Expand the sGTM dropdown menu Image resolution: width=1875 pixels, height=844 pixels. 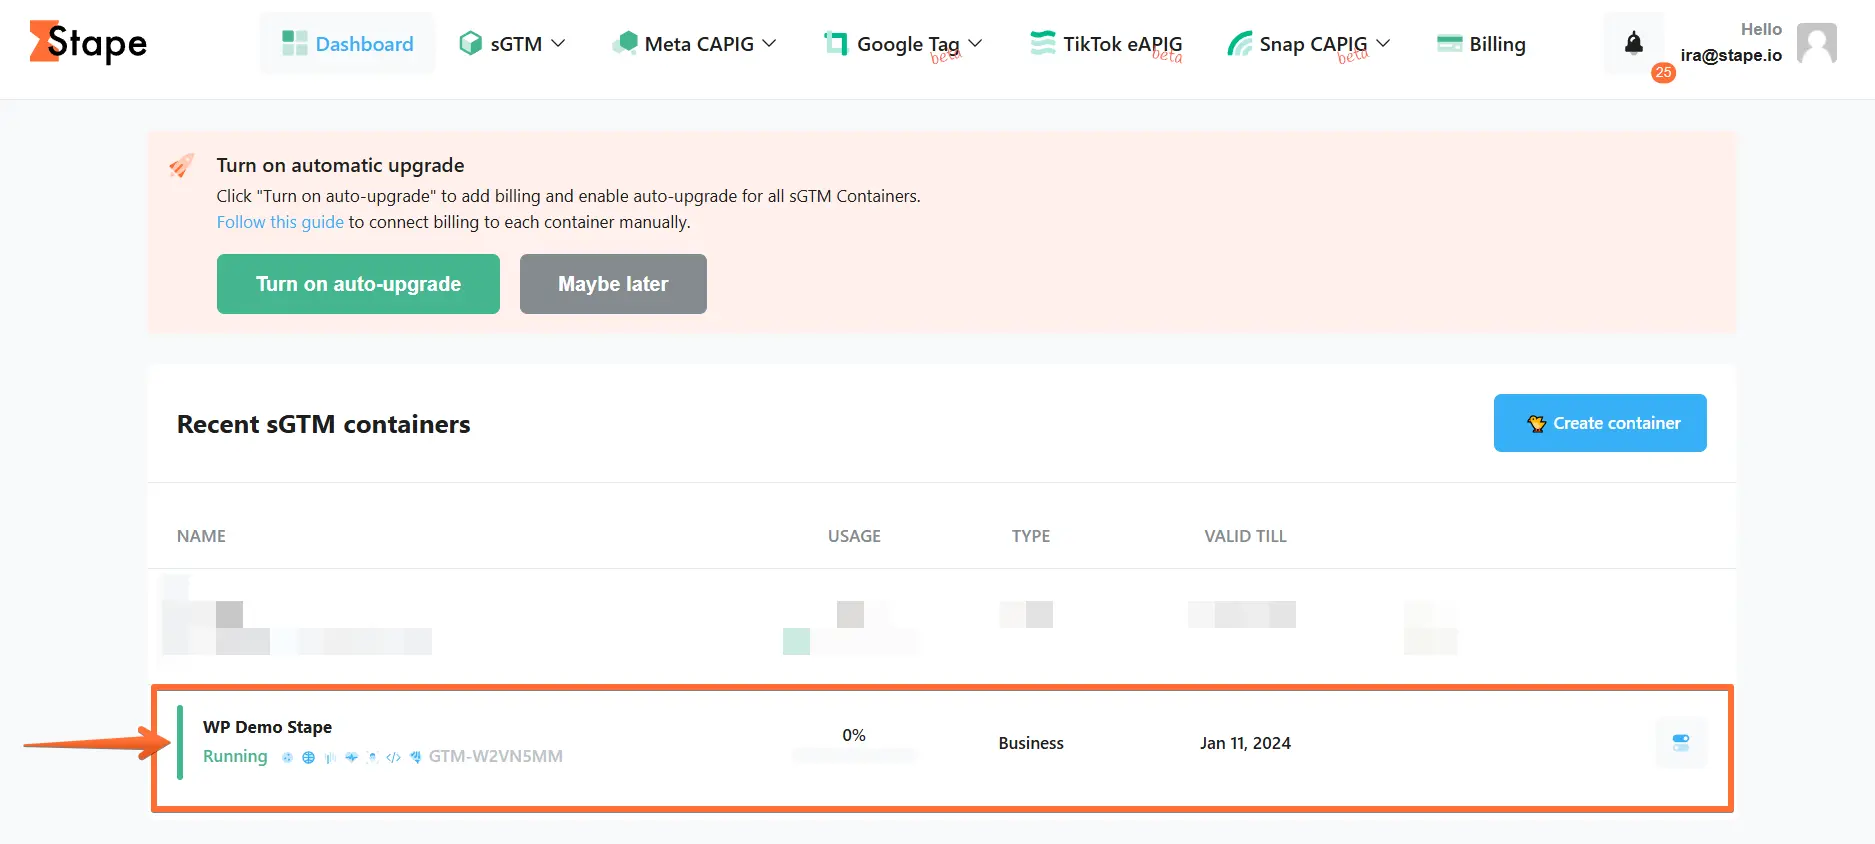tap(513, 44)
